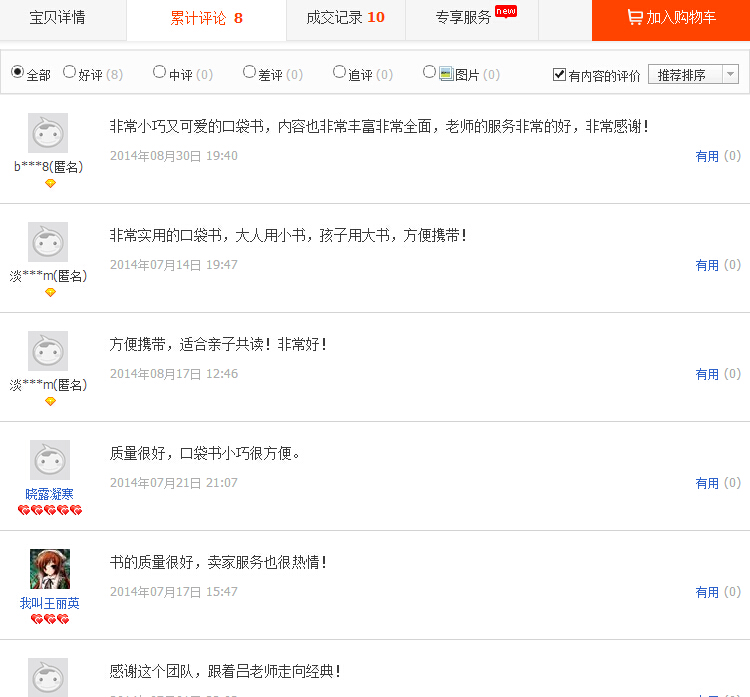Click the red new badge on 专享服务
Image resolution: width=750 pixels, height=697 pixels.
[506, 11]
